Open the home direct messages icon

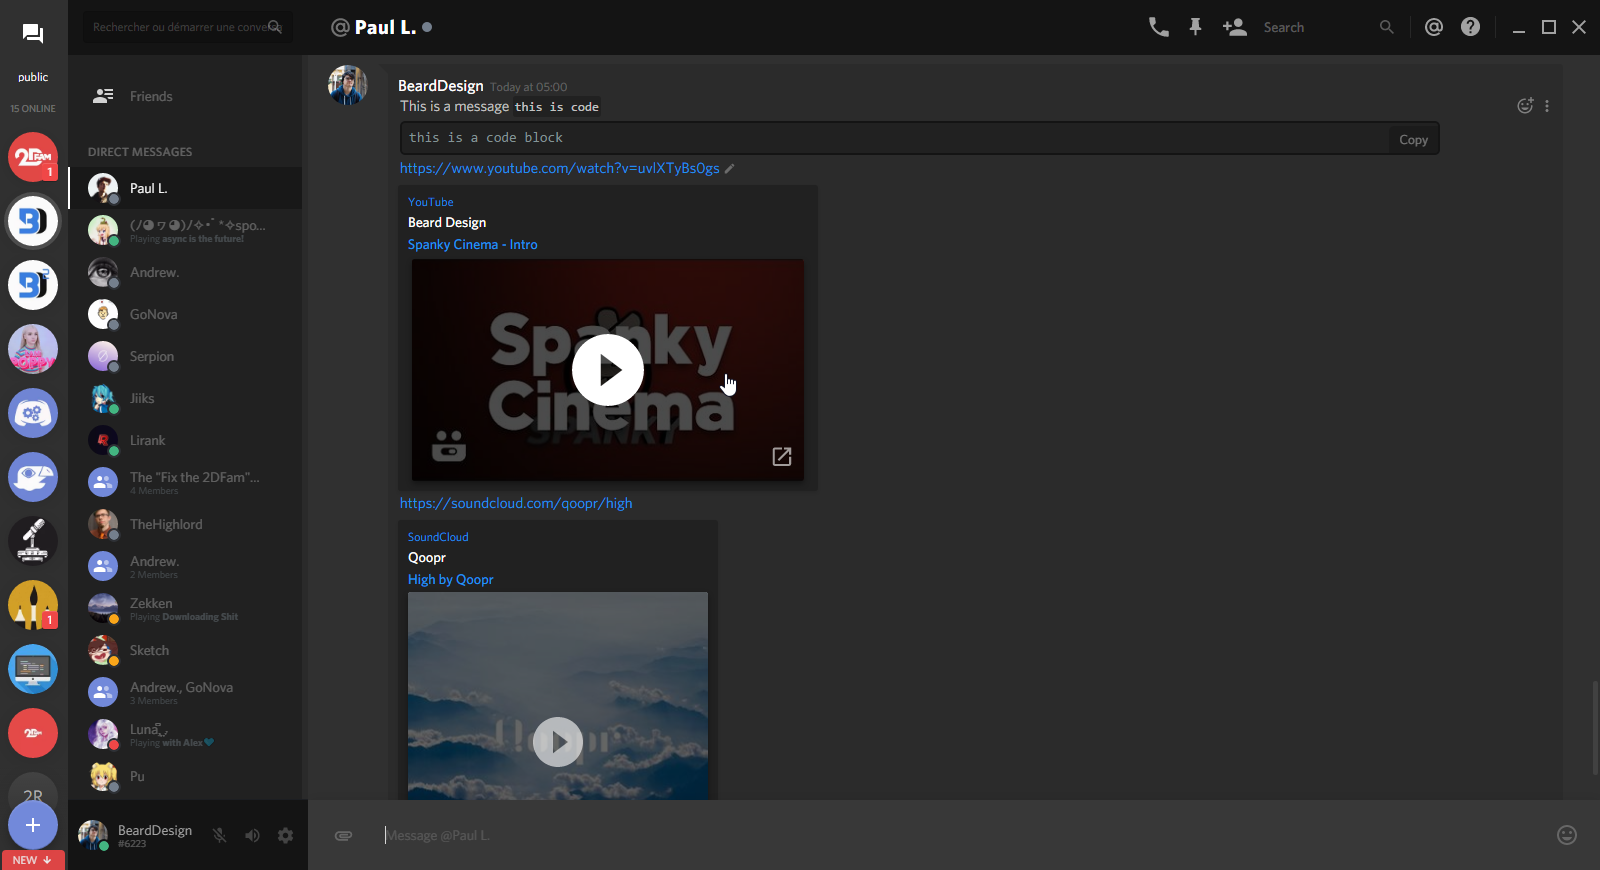[33, 34]
